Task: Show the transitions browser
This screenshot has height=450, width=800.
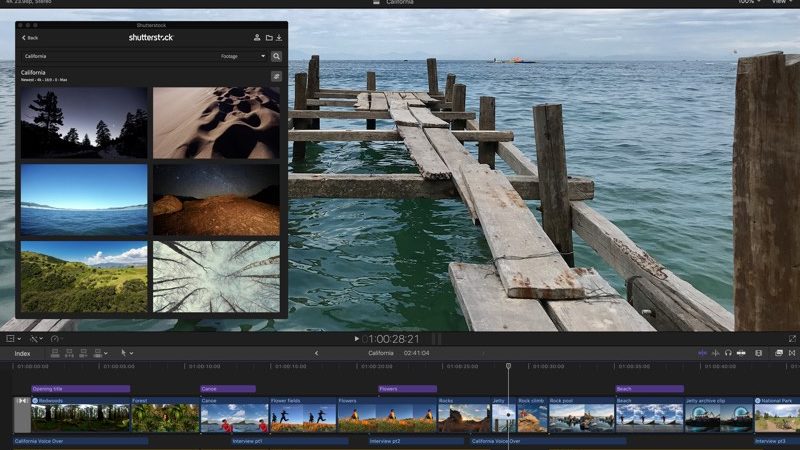Action: tap(792, 353)
